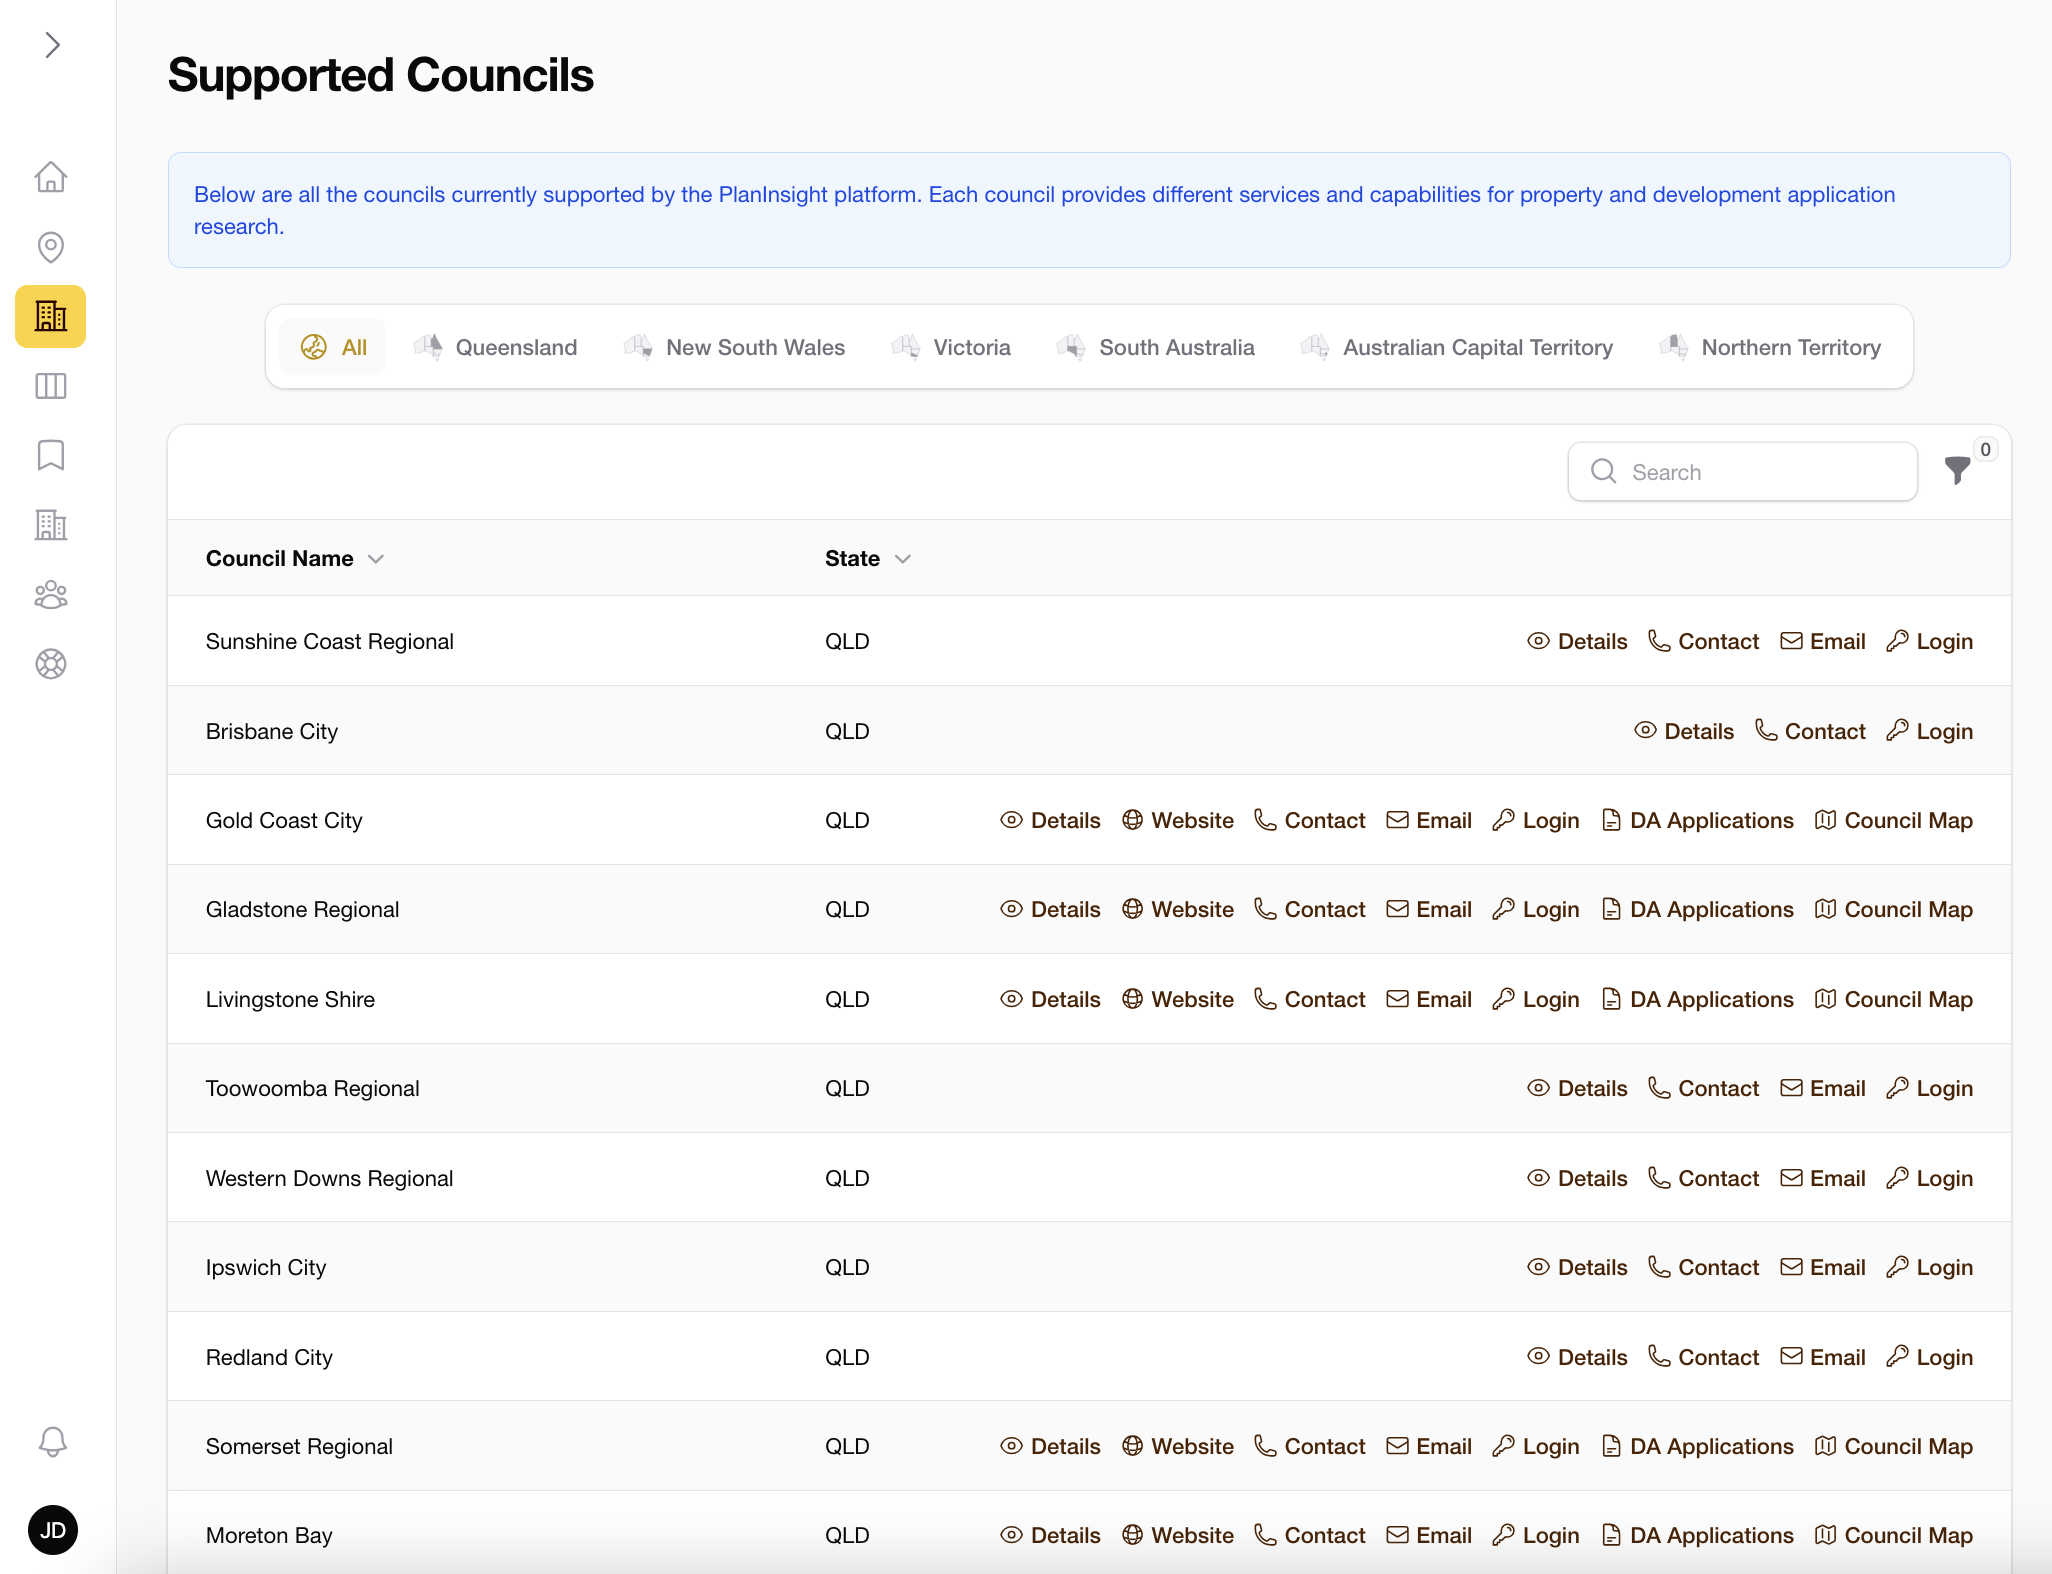Screen dimensions: 2052x1574
Task: Open Website for Gladstone Regional
Action: 1177,909
